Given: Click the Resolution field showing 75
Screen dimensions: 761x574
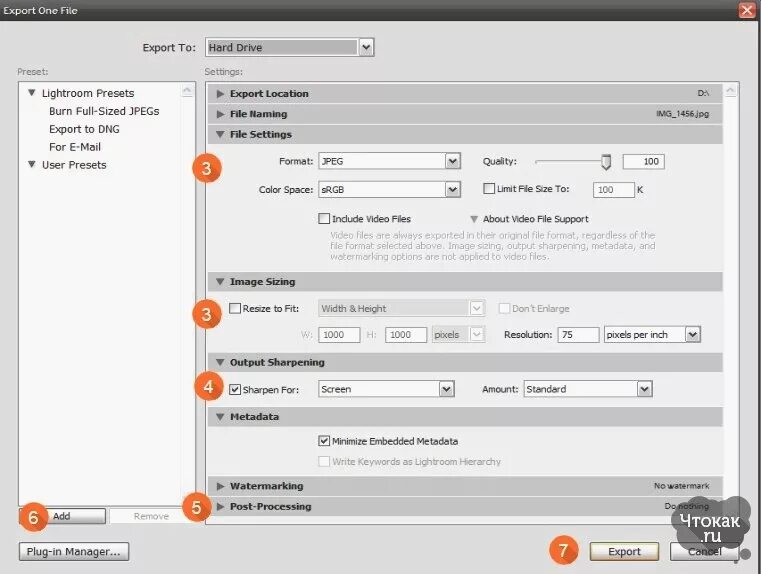Looking at the screenshot, I should pyautogui.click(x=578, y=335).
